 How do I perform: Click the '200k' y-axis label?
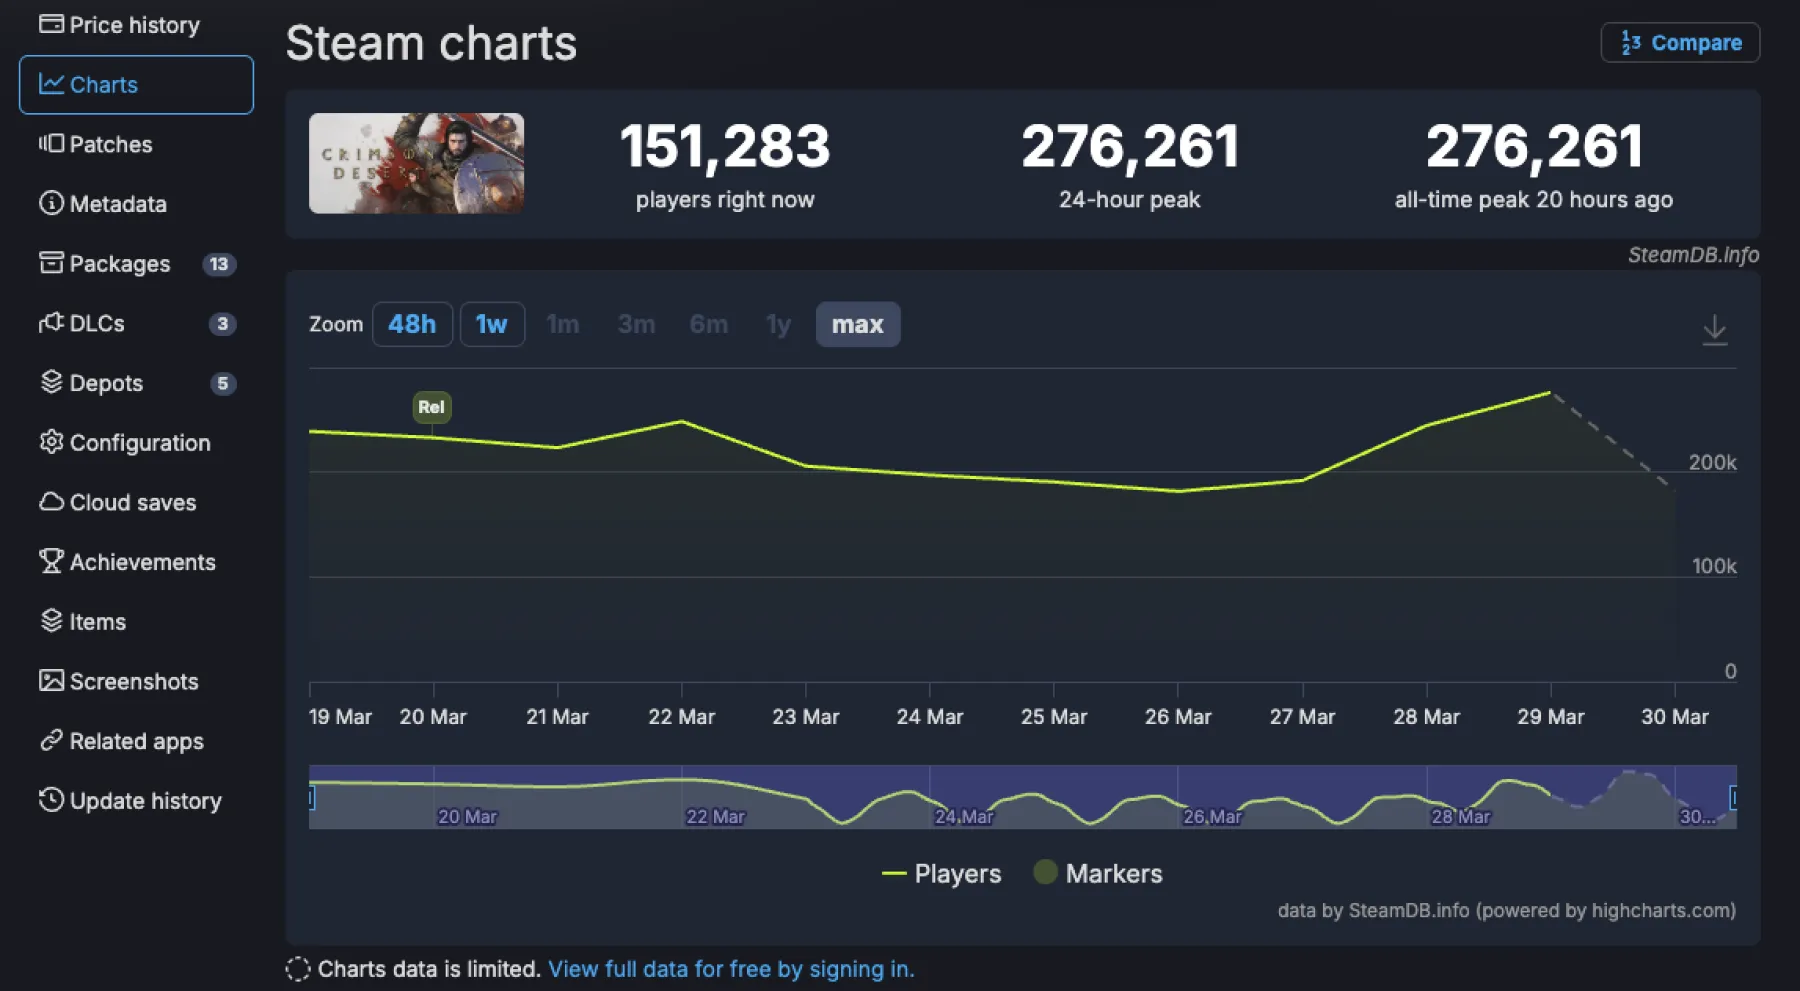(1713, 462)
